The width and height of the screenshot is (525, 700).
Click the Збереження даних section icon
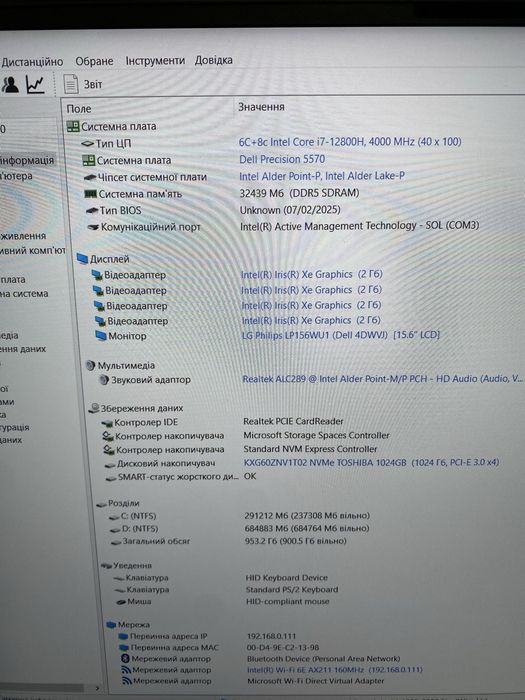94,408
